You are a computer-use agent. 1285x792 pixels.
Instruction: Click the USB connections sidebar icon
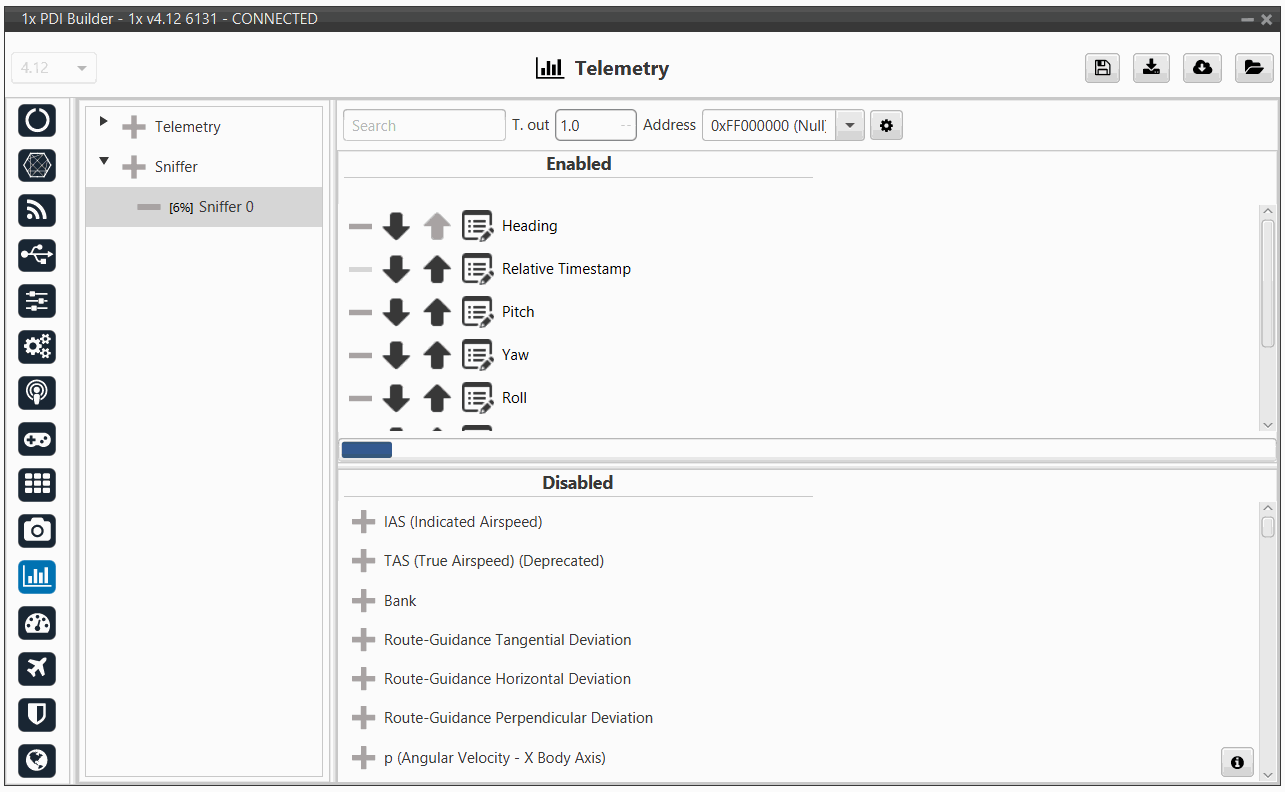37,256
